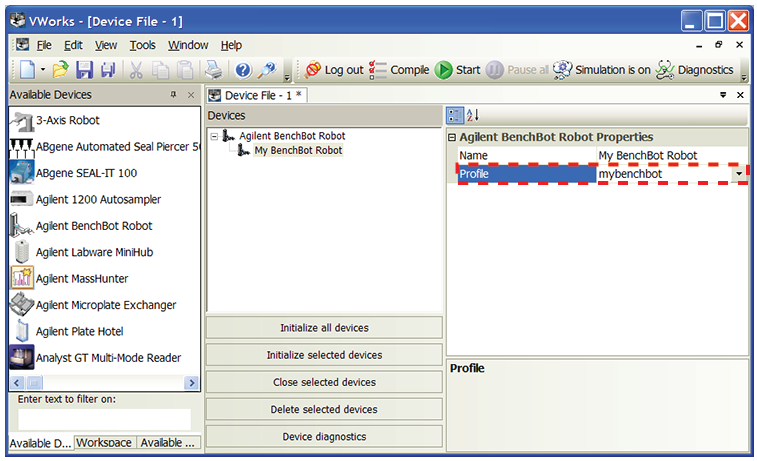Open the Profile dropdown arrow

739,174
